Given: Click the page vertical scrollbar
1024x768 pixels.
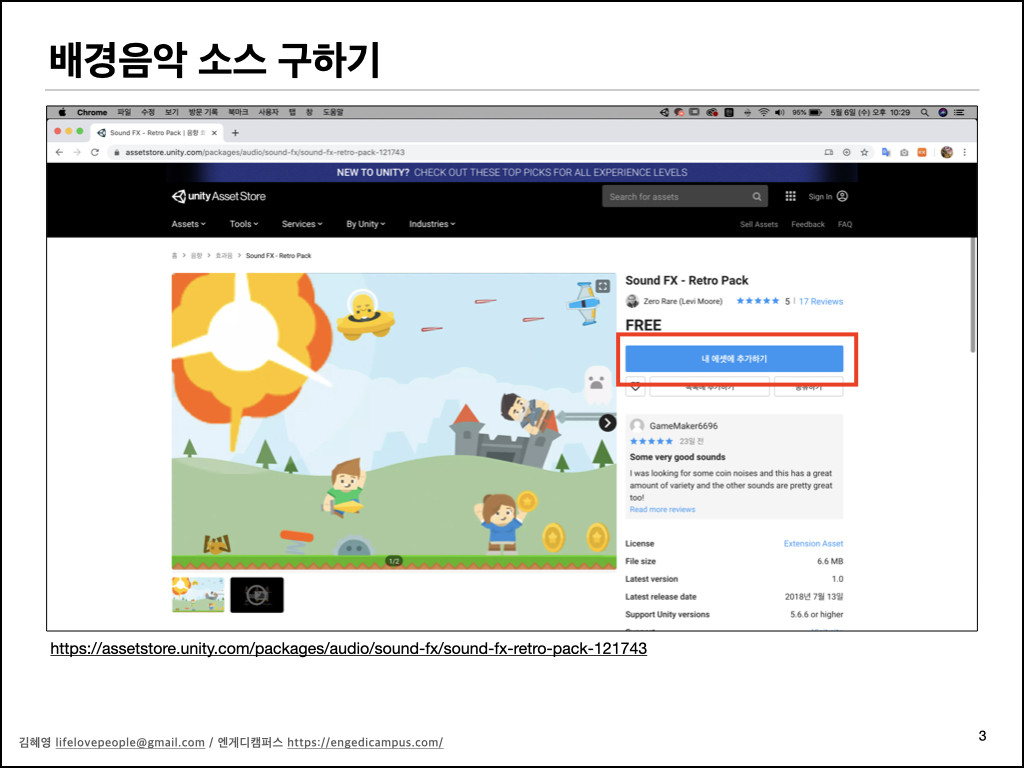Looking at the screenshot, I should click(972, 297).
